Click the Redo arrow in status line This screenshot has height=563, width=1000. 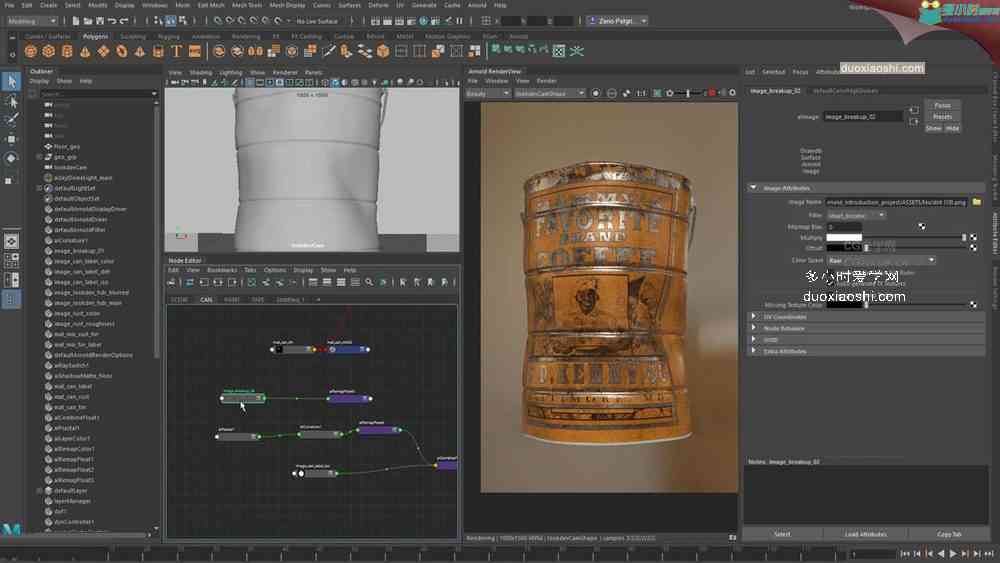[x=124, y=21]
